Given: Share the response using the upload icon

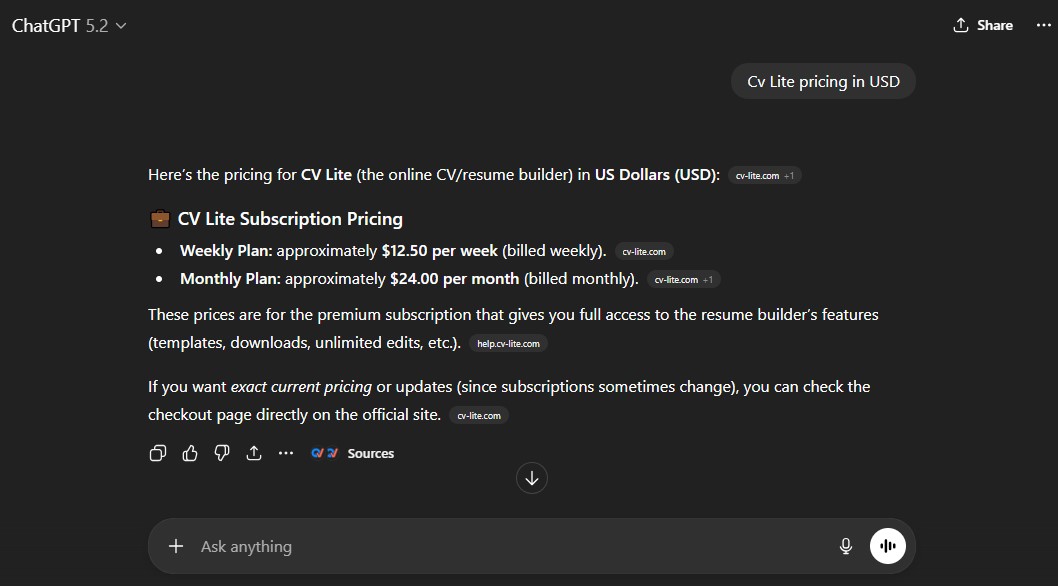Looking at the screenshot, I should coord(253,453).
